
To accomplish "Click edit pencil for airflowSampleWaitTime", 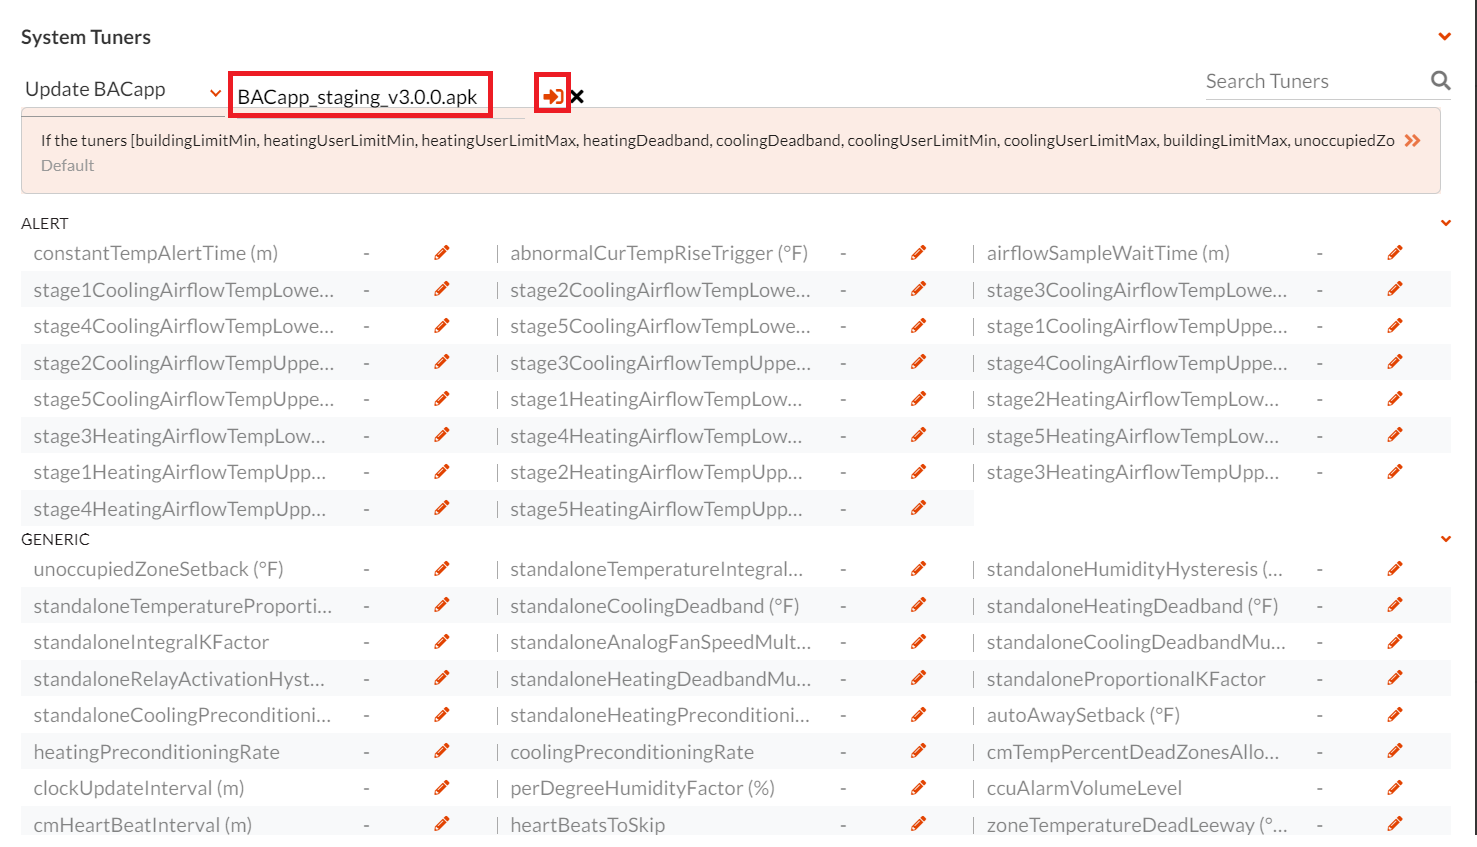I will coord(1395,253).
